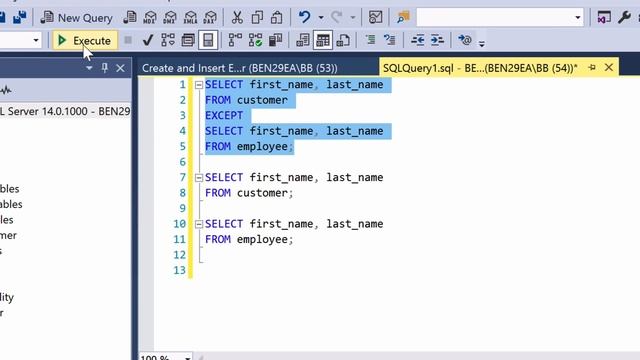
Task: Toggle Include Live Query Statistics
Action: coord(256,40)
